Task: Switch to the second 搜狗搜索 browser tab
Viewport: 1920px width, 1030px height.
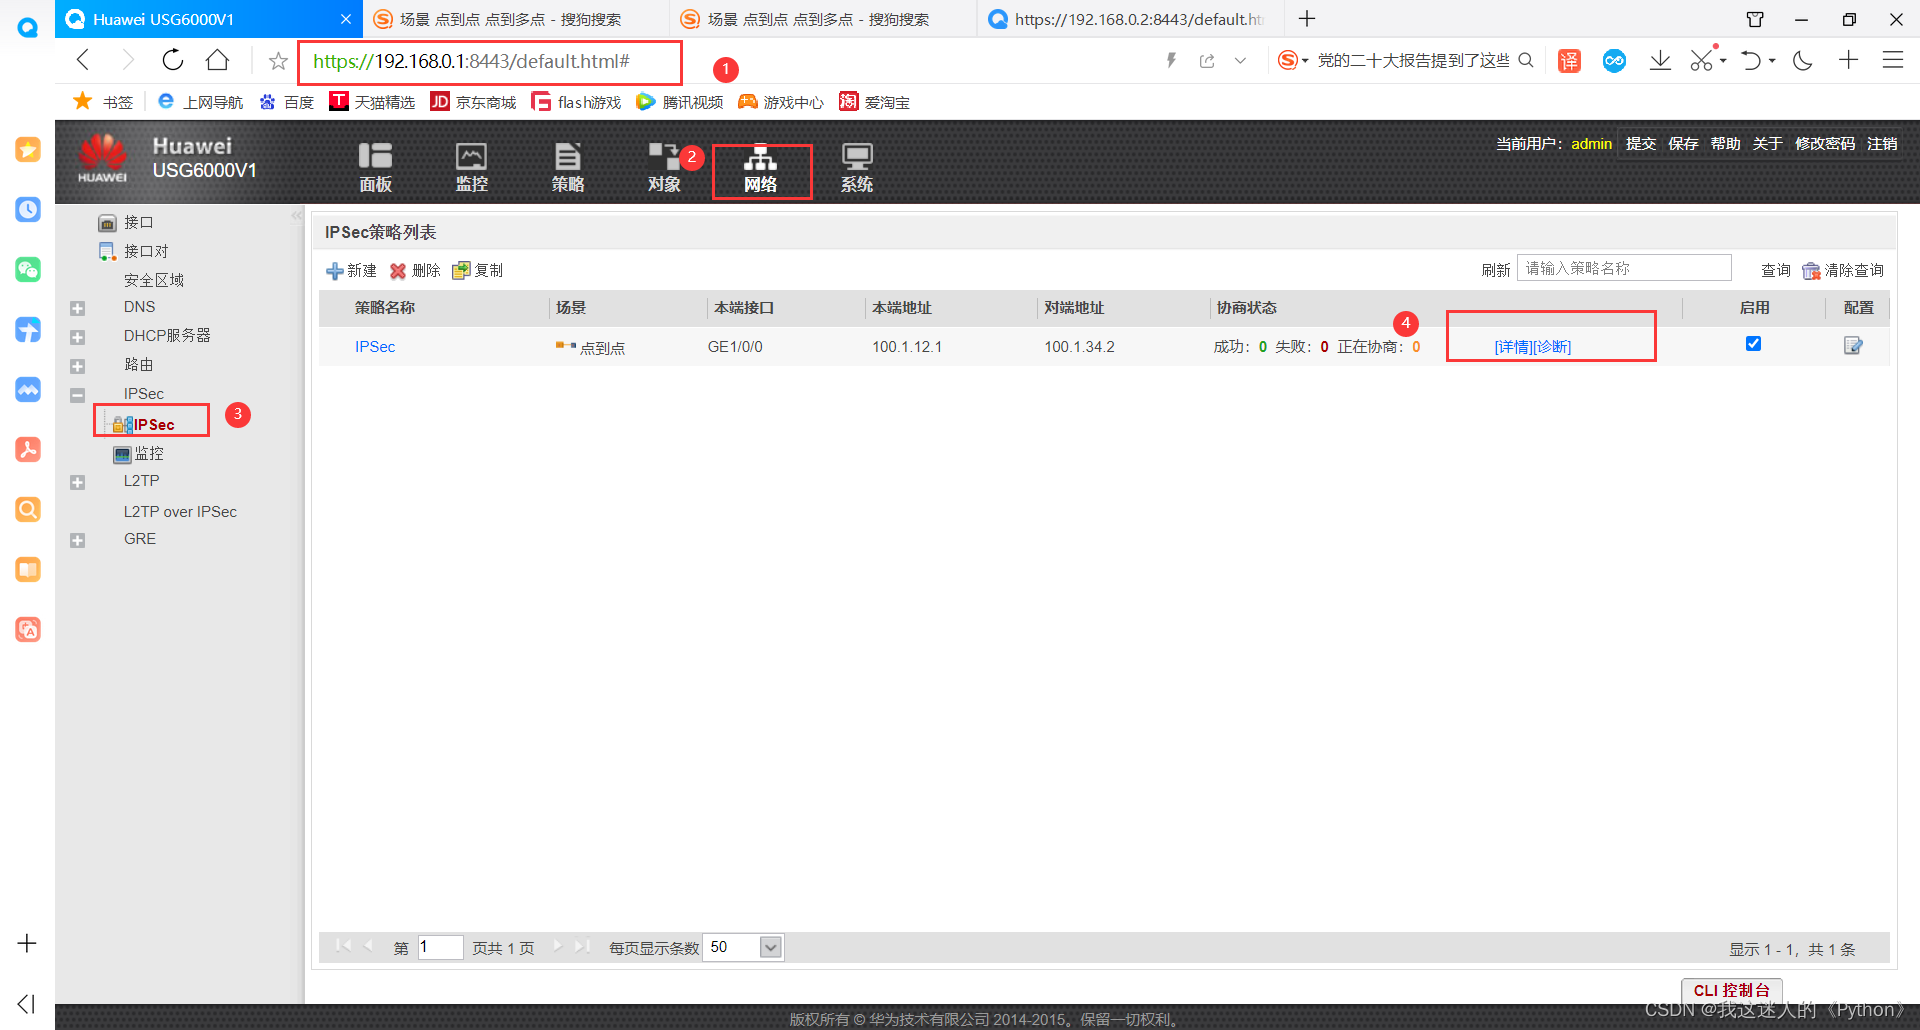Action: [820, 18]
